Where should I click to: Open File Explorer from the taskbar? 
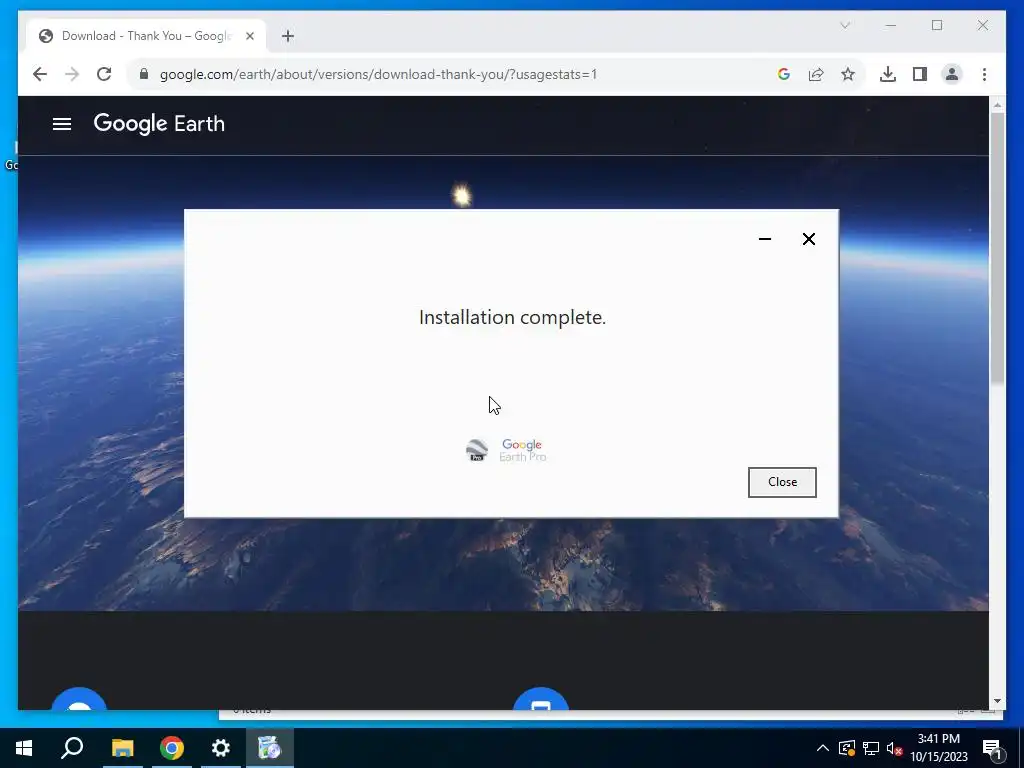tap(122, 748)
